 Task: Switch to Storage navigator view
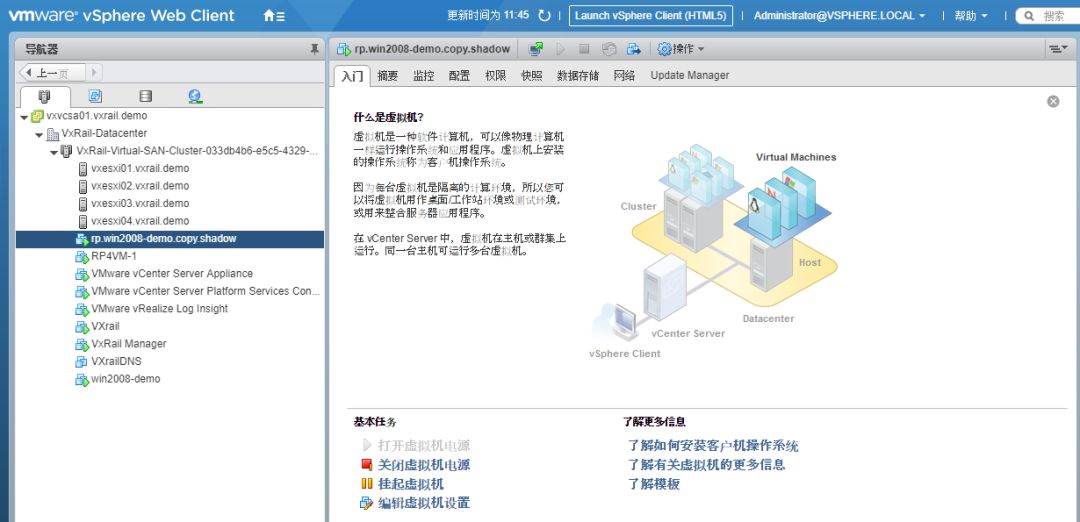pyautogui.click(x=145, y=96)
